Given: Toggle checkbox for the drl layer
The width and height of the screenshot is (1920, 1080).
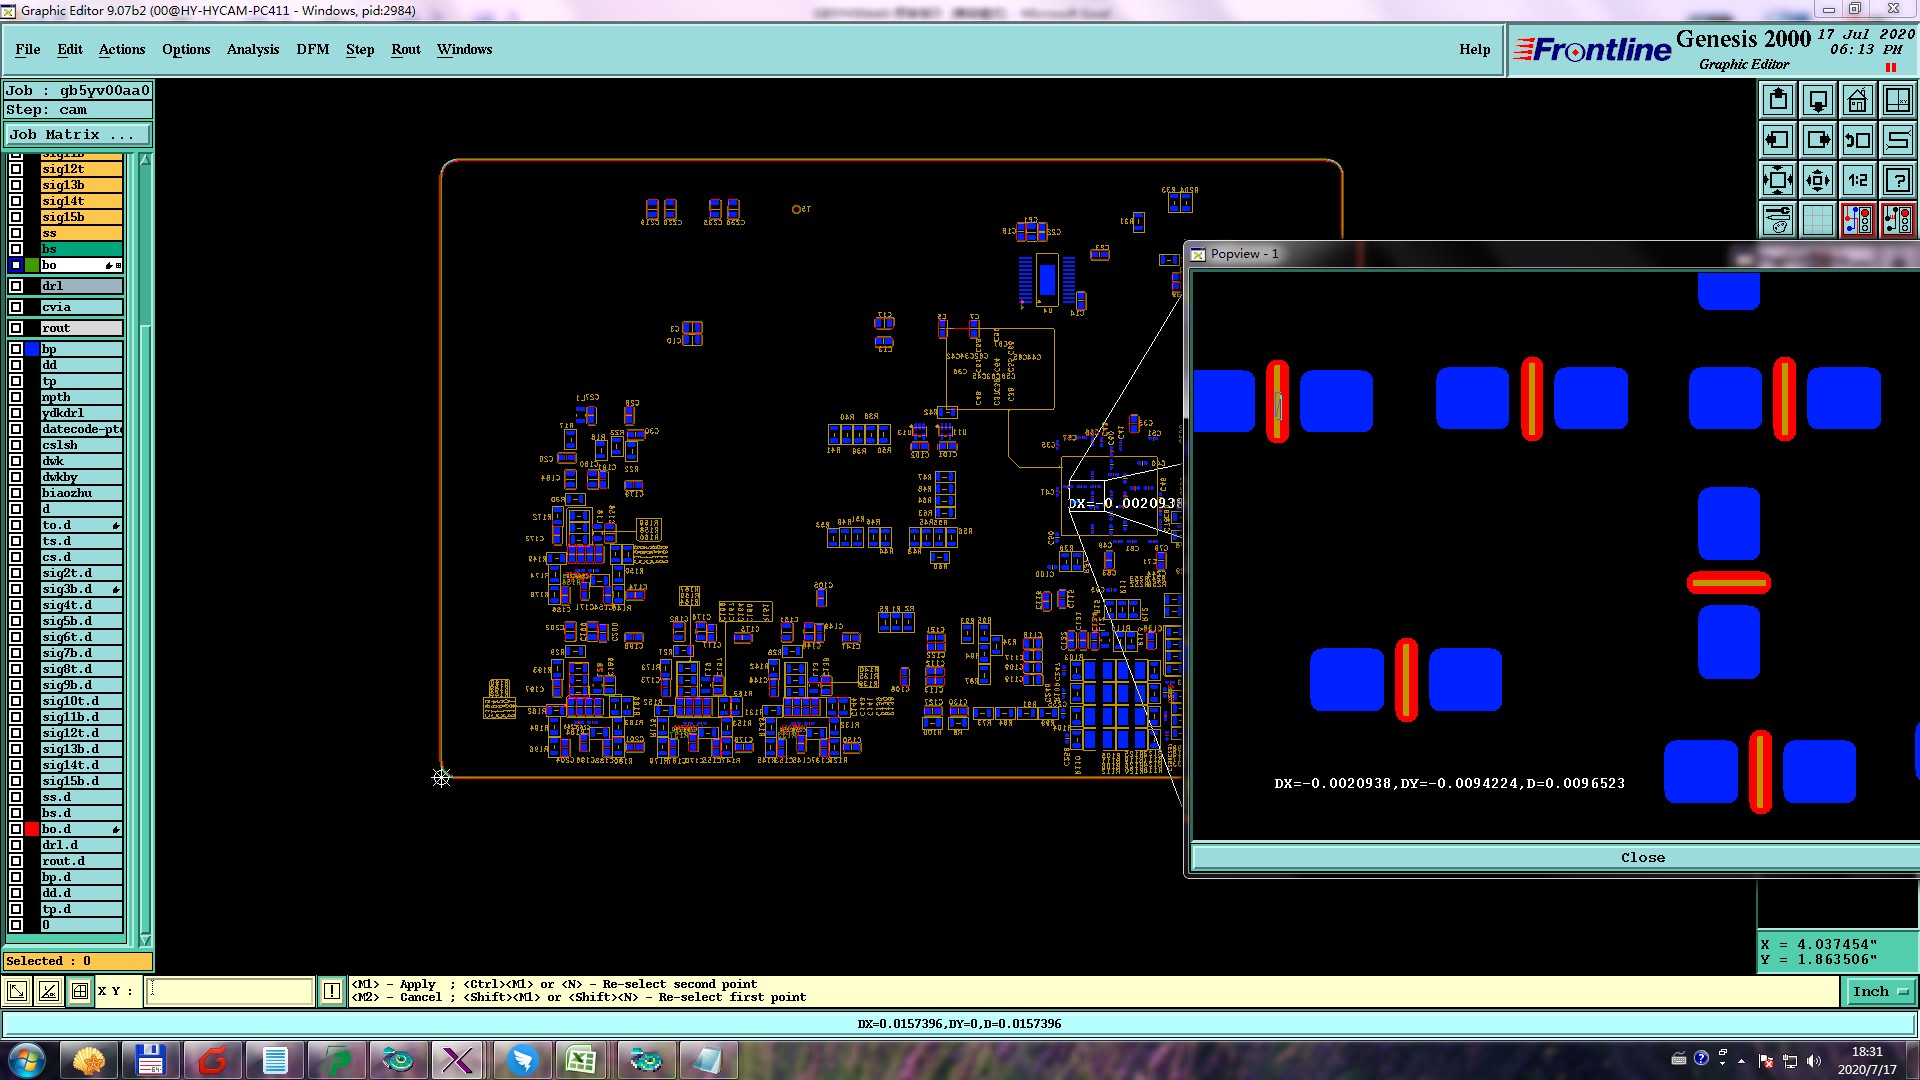Looking at the screenshot, I should coord(16,286).
